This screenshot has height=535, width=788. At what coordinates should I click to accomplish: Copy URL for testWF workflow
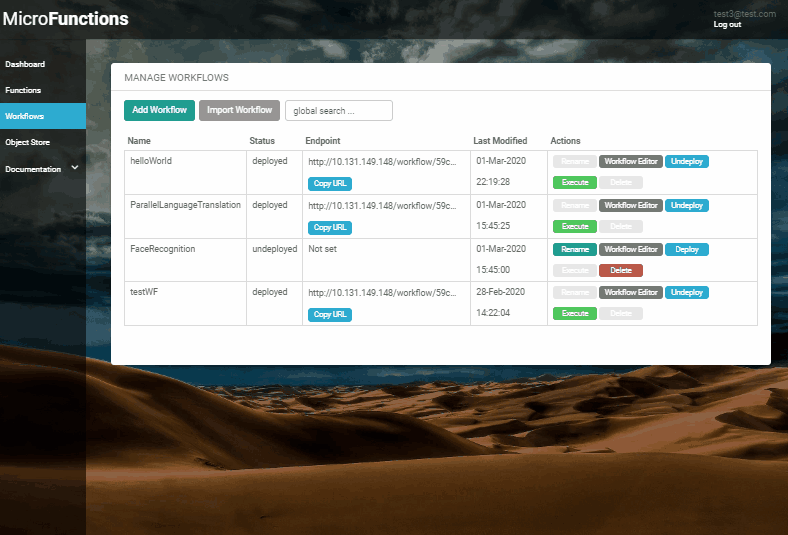[330, 314]
